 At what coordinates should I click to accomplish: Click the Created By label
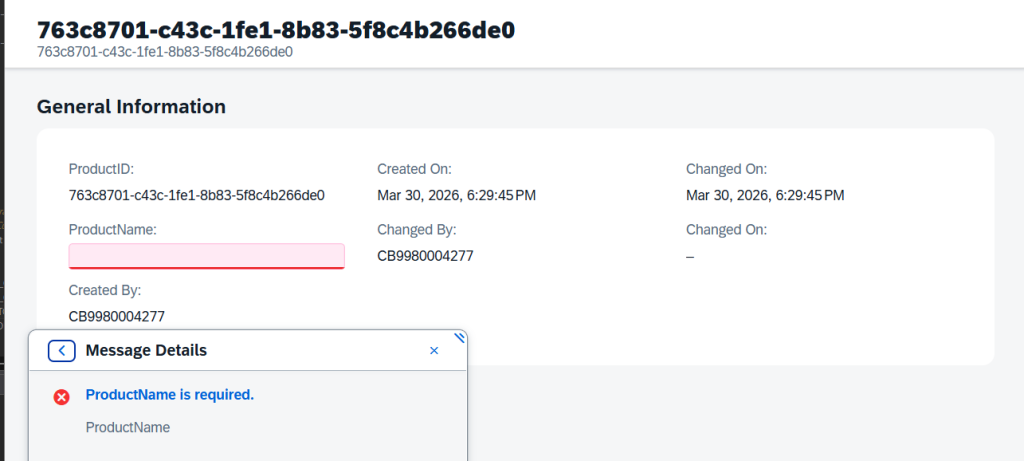105,290
